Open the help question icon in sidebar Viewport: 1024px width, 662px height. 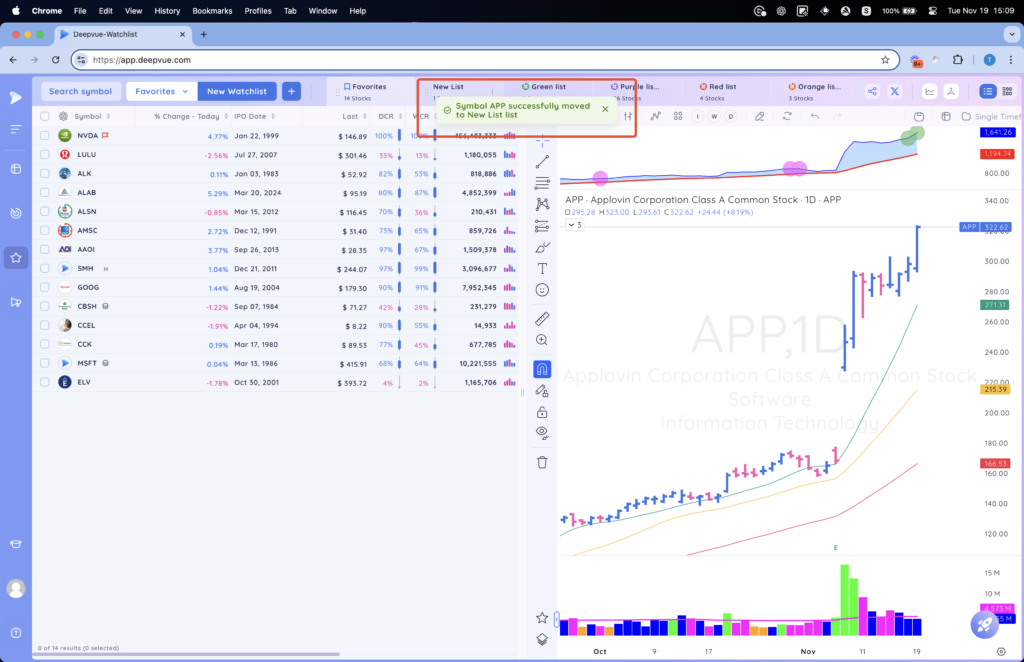16,633
